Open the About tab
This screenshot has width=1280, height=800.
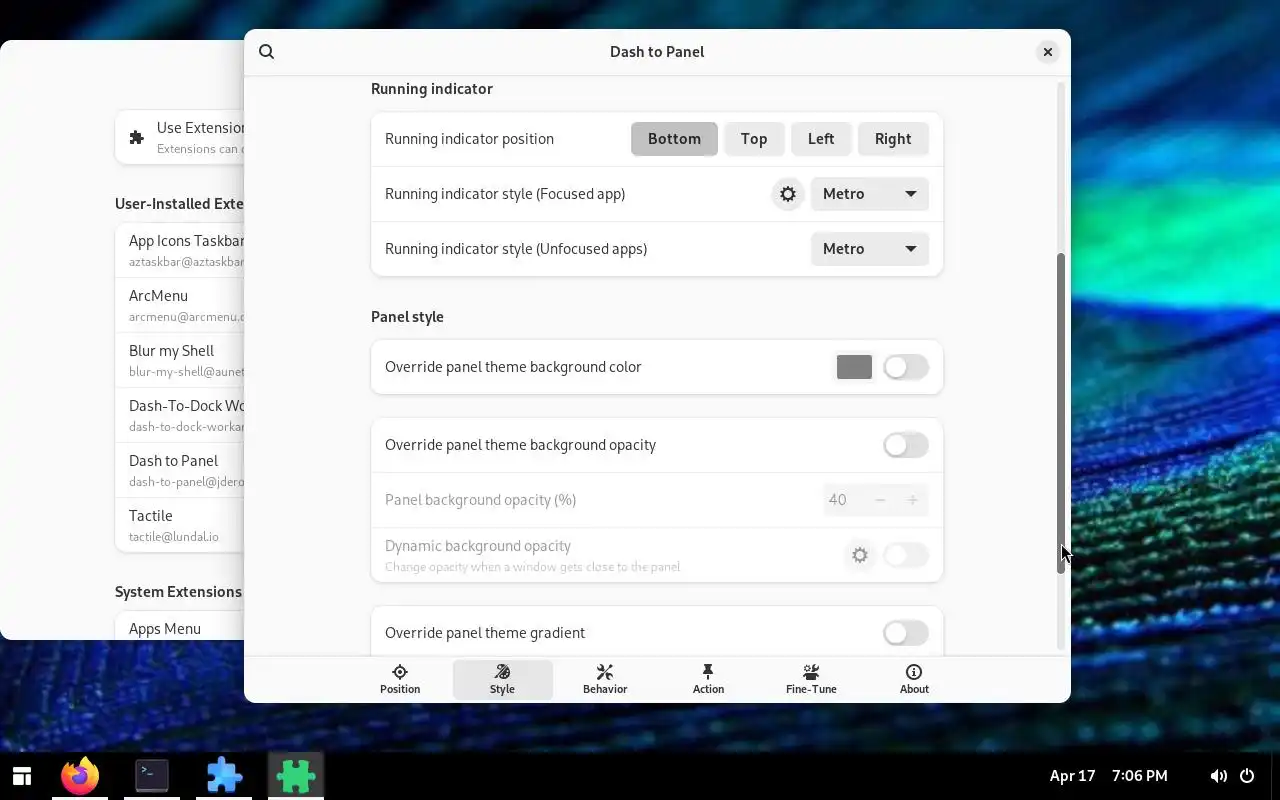coord(914,680)
